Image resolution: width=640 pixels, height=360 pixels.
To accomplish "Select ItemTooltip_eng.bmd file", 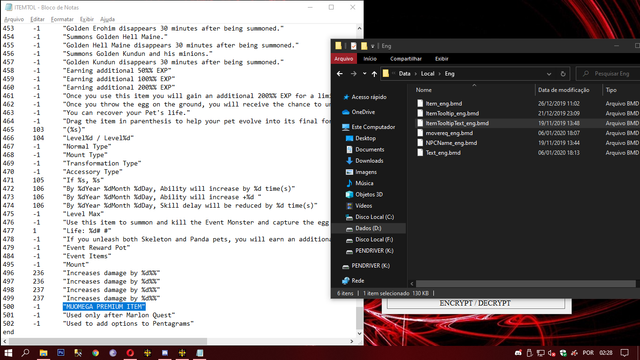I will point(452,113).
